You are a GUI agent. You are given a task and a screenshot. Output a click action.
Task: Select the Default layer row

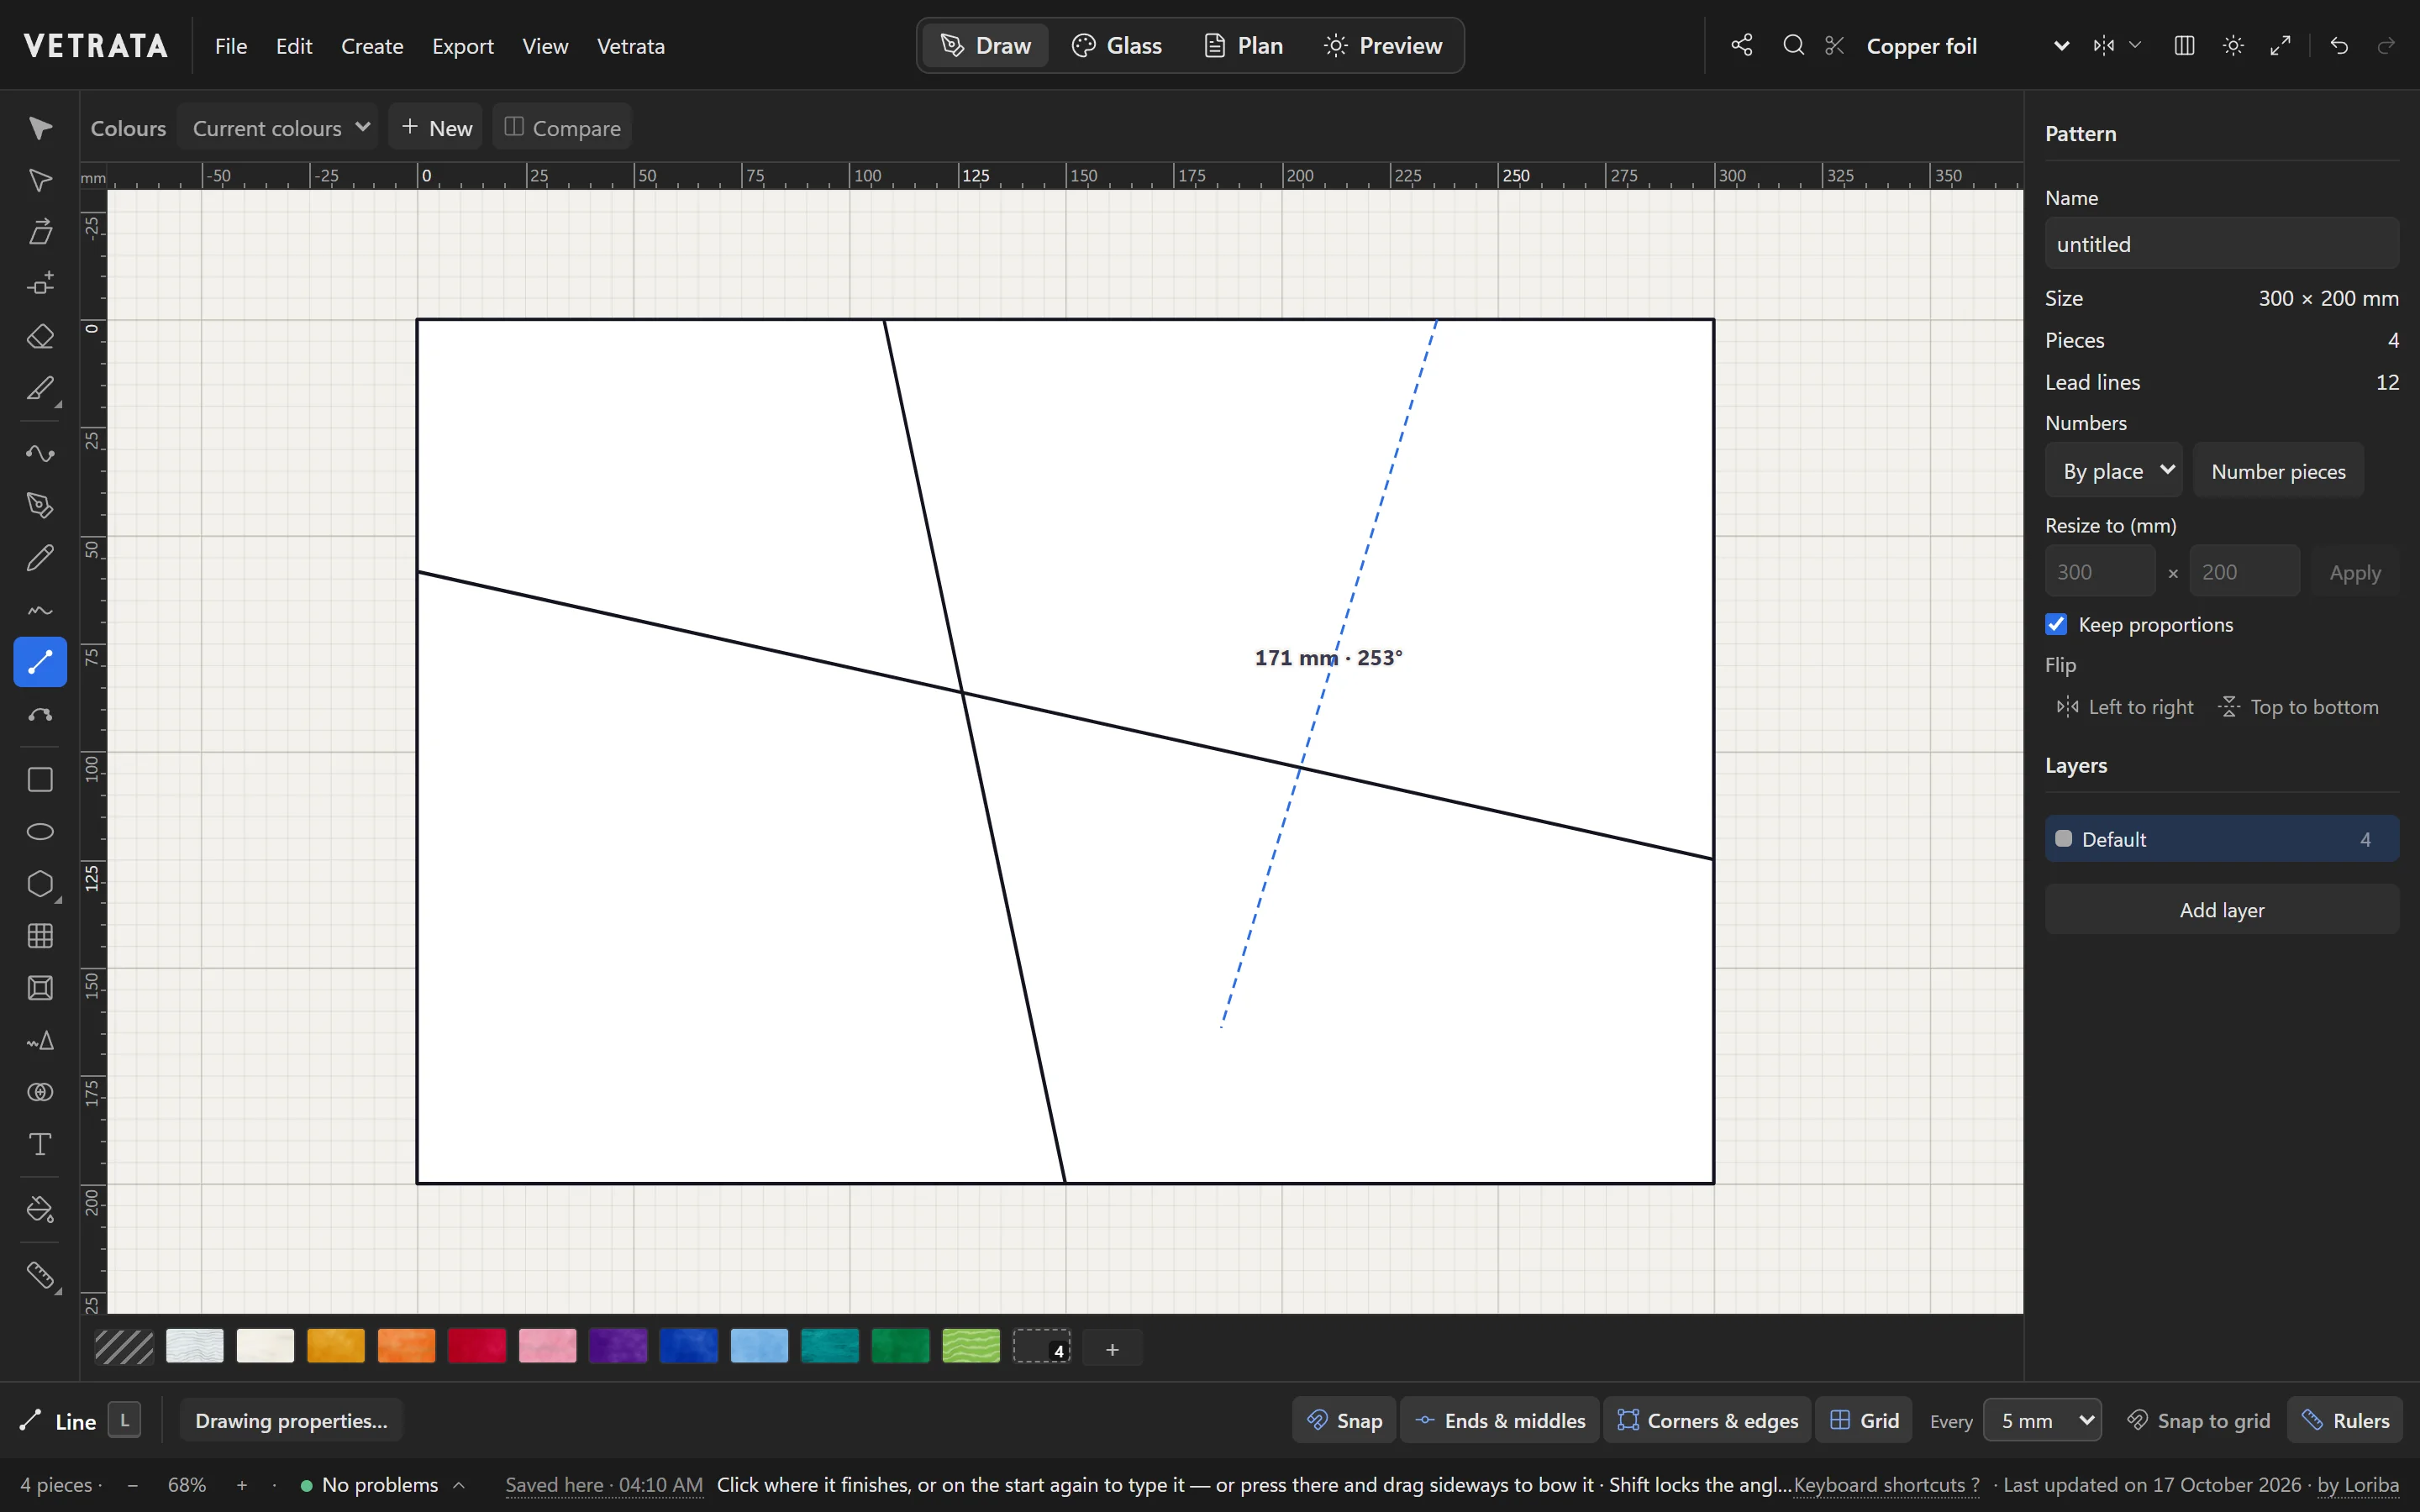point(2222,839)
